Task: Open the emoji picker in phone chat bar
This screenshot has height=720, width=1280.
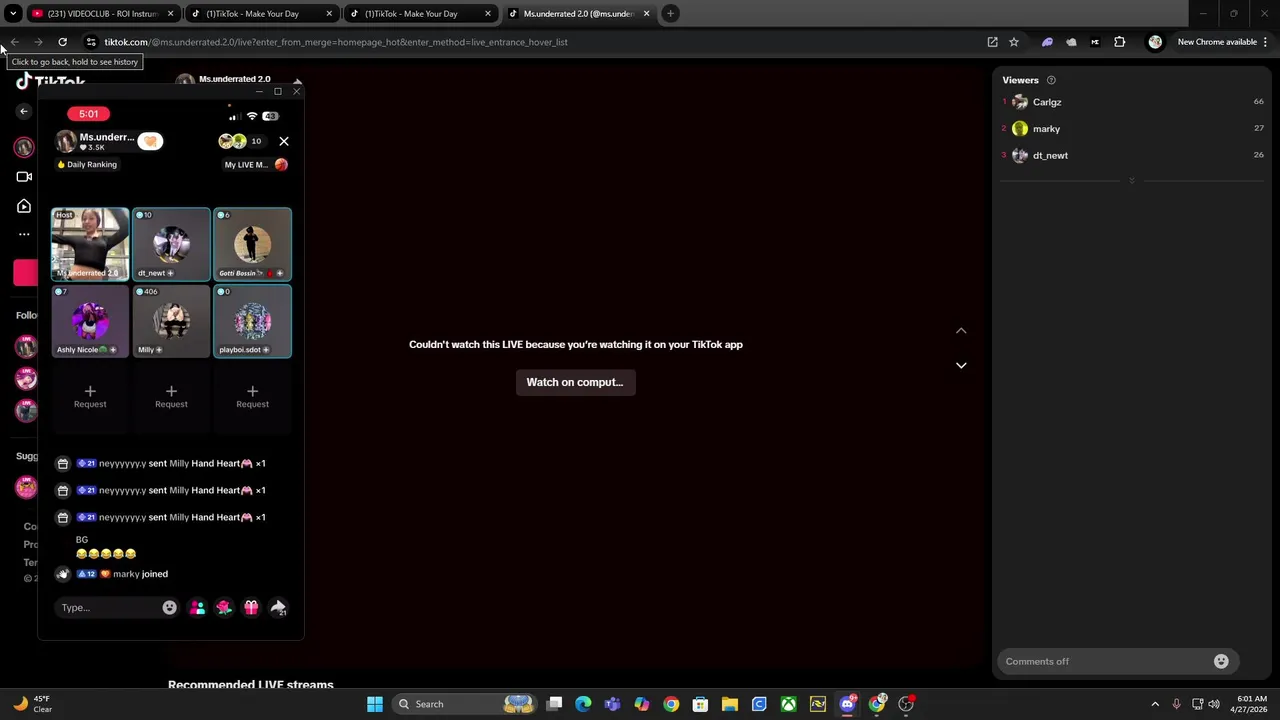Action: coord(170,607)
